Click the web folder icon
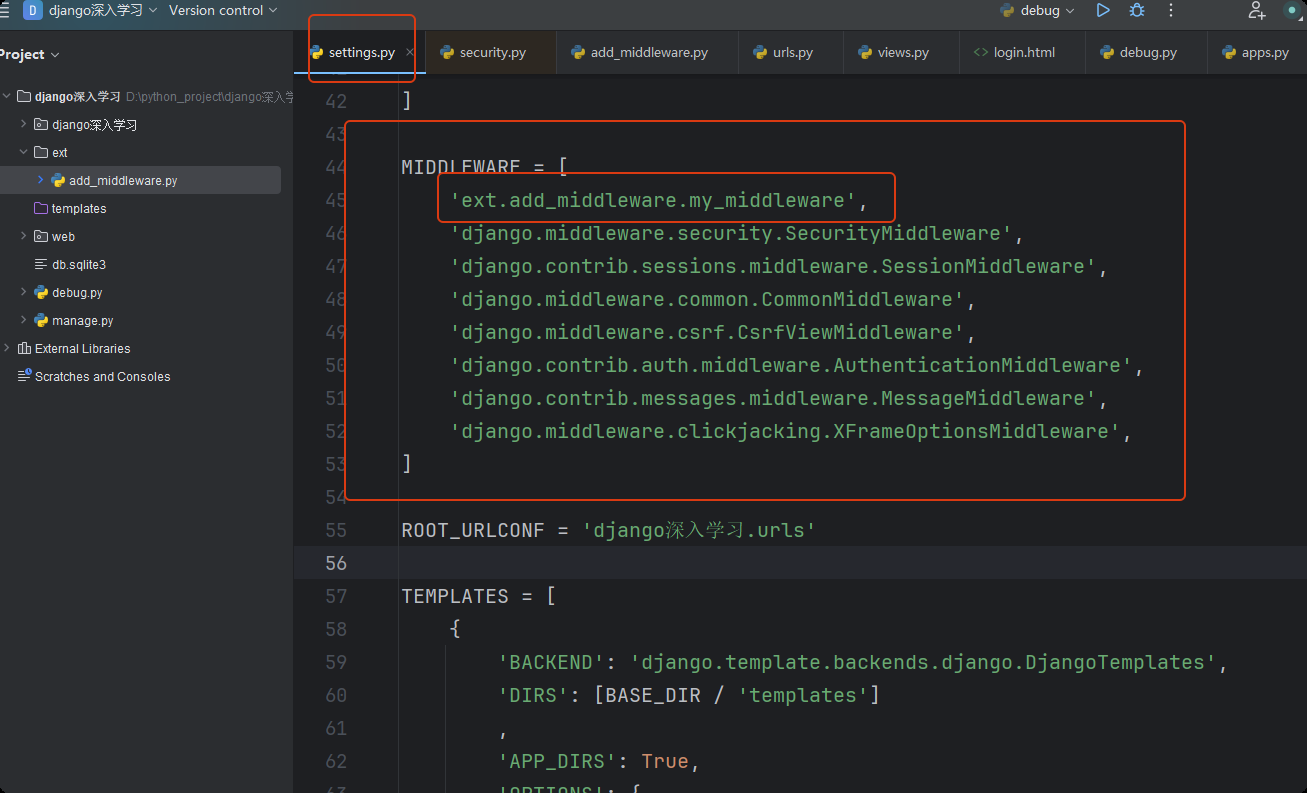Screen dimensions: 1307x793 [41, 237]
